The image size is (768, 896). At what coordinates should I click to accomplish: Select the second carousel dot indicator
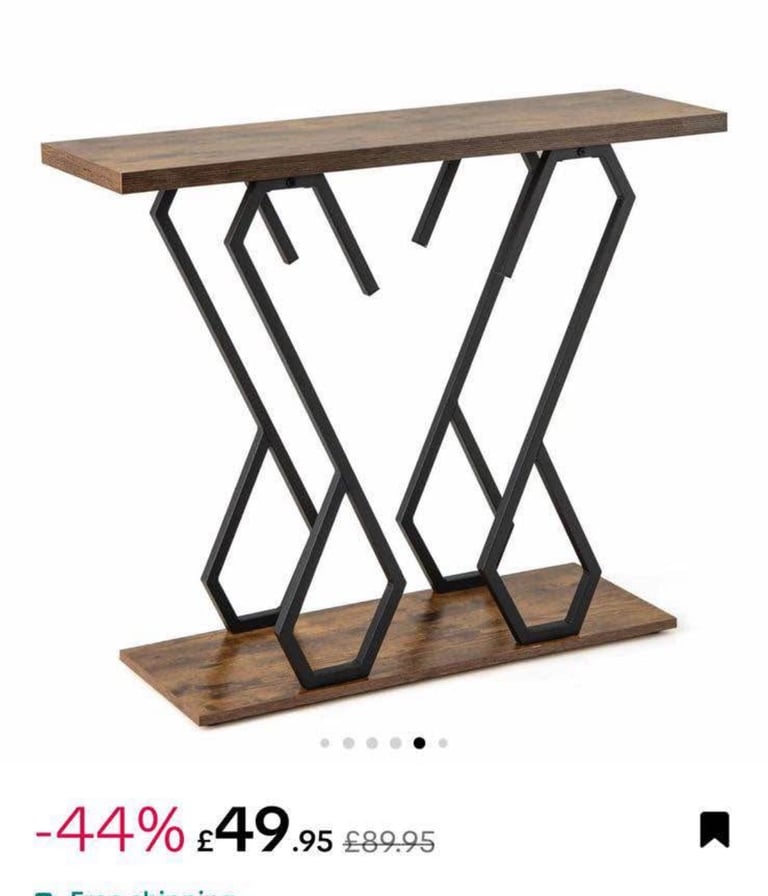coord(349,743)
